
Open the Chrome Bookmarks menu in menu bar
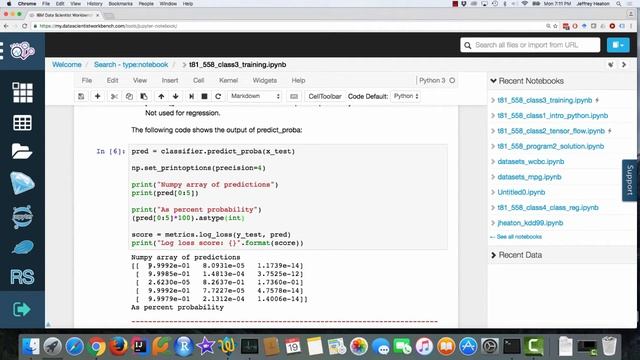120,4
